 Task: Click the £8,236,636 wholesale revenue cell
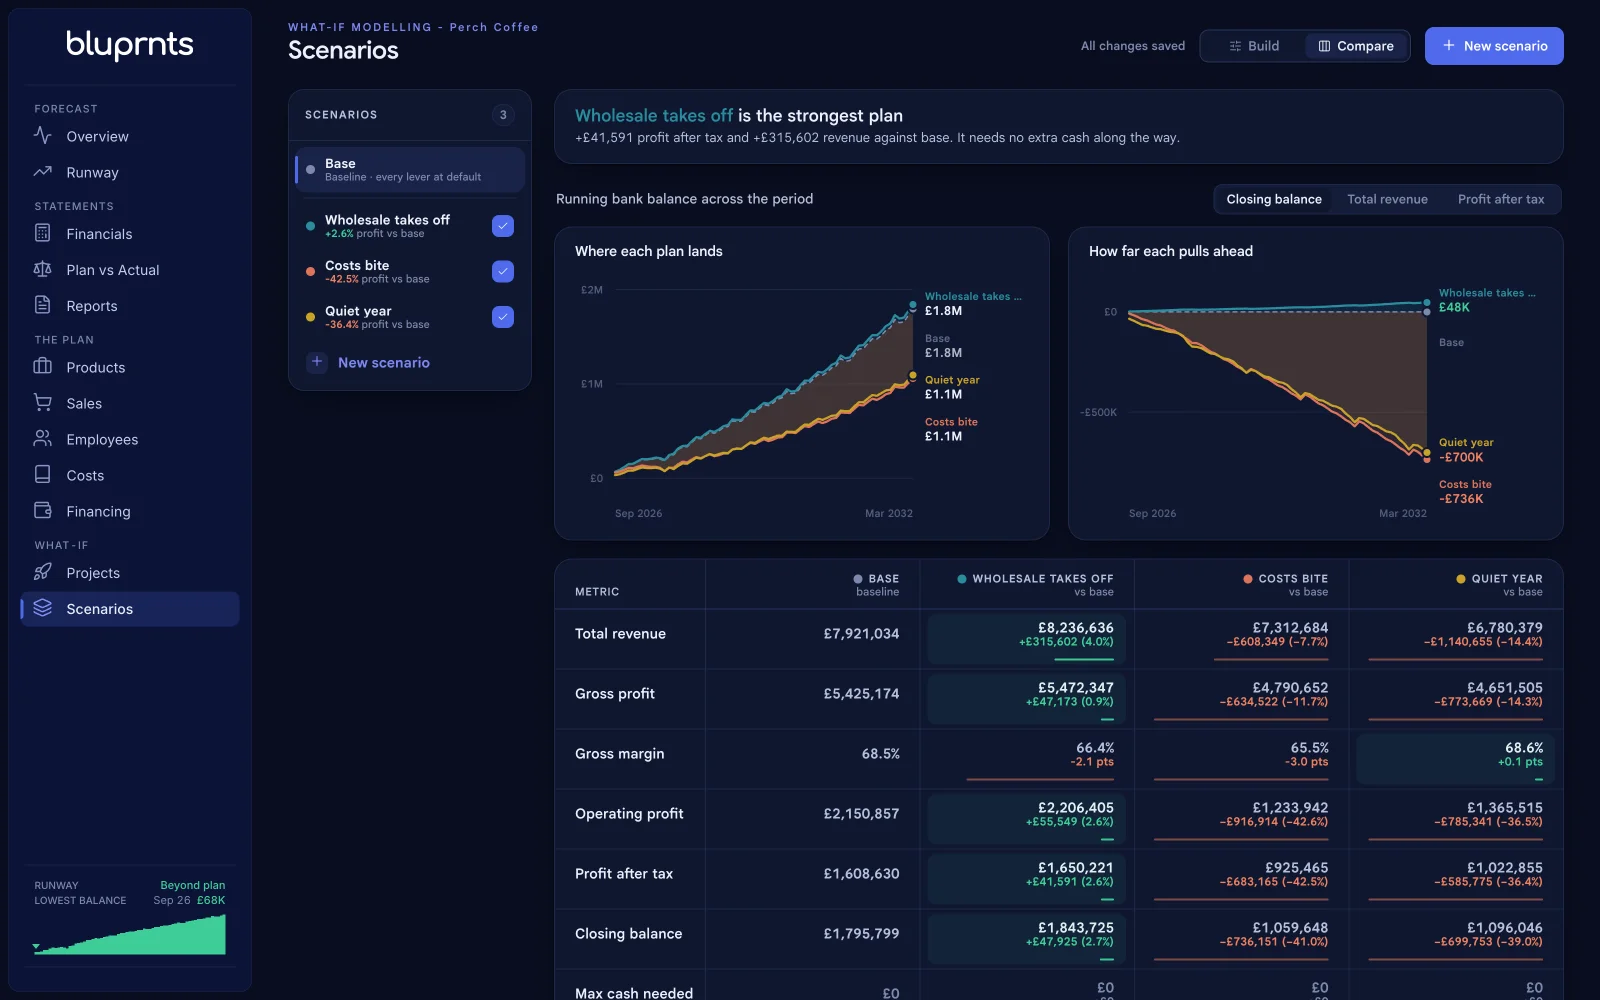(x=1027, y=639)
